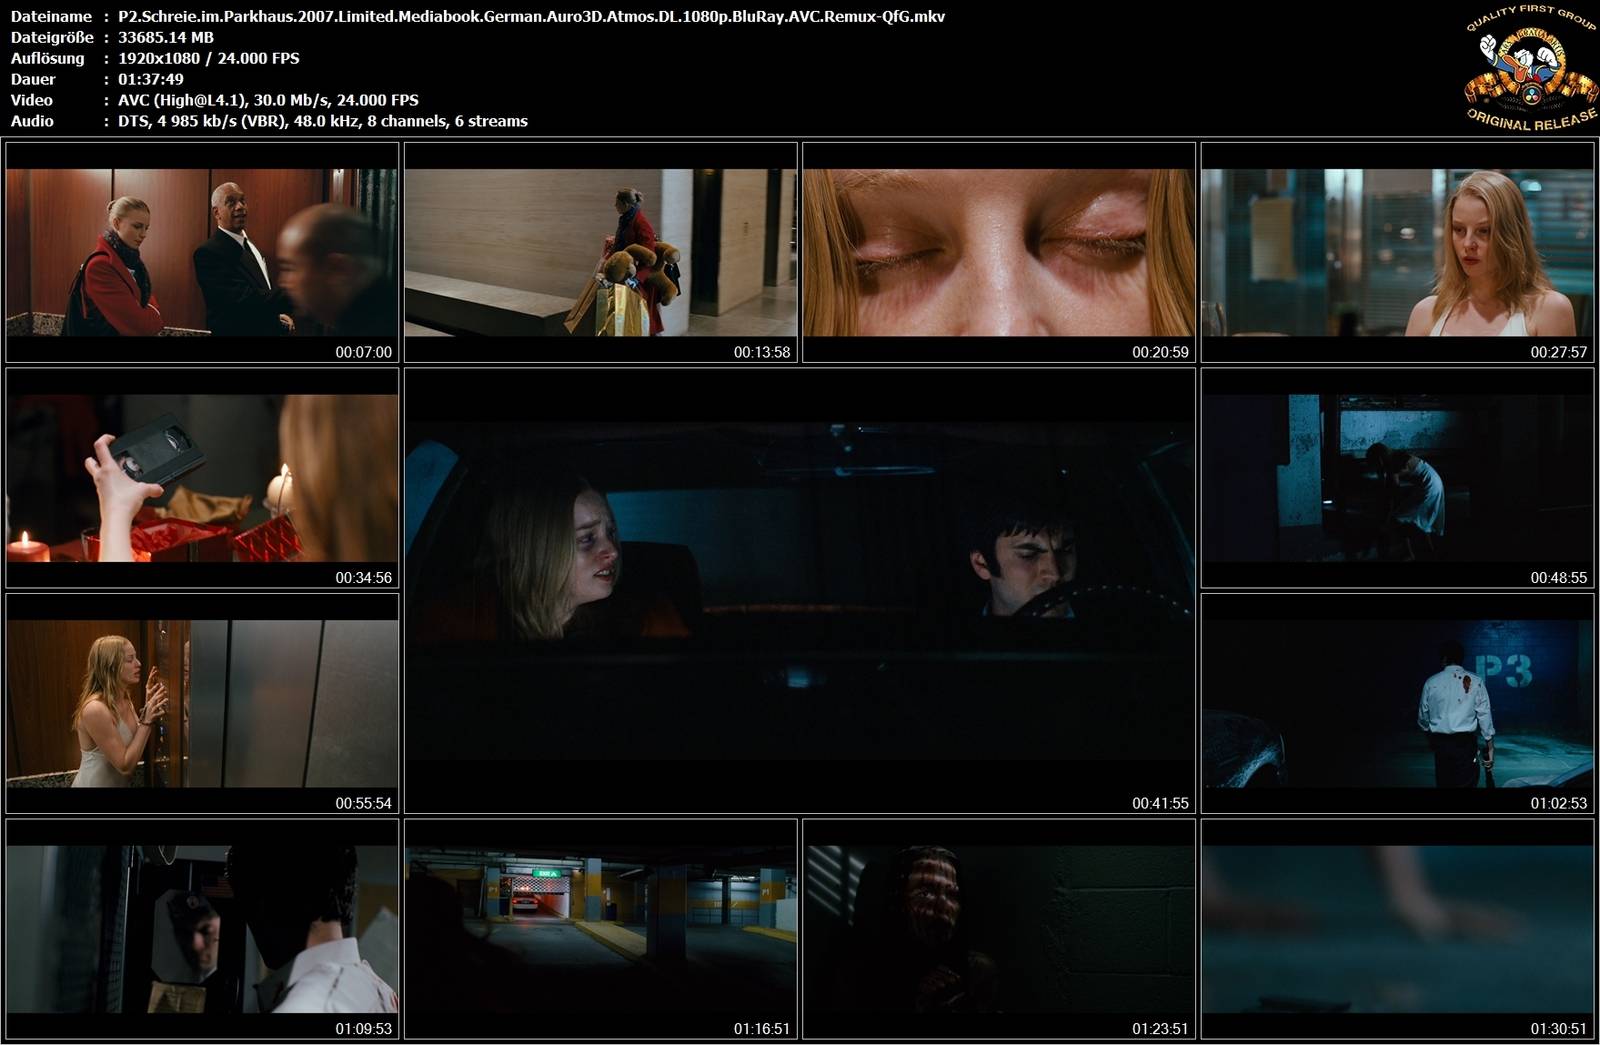
Task: Click the 01:16:51 timestamp
Action: (x=762, y=1029)
